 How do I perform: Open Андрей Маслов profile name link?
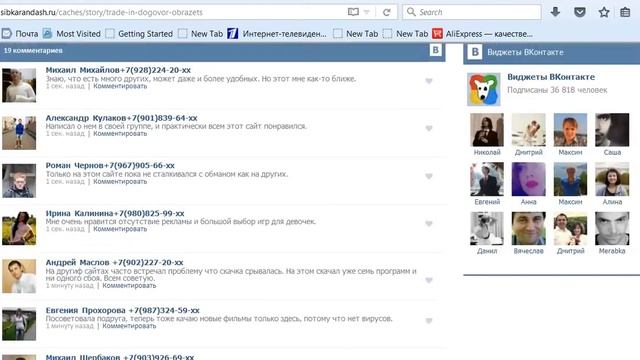click(x=114, y=262)
